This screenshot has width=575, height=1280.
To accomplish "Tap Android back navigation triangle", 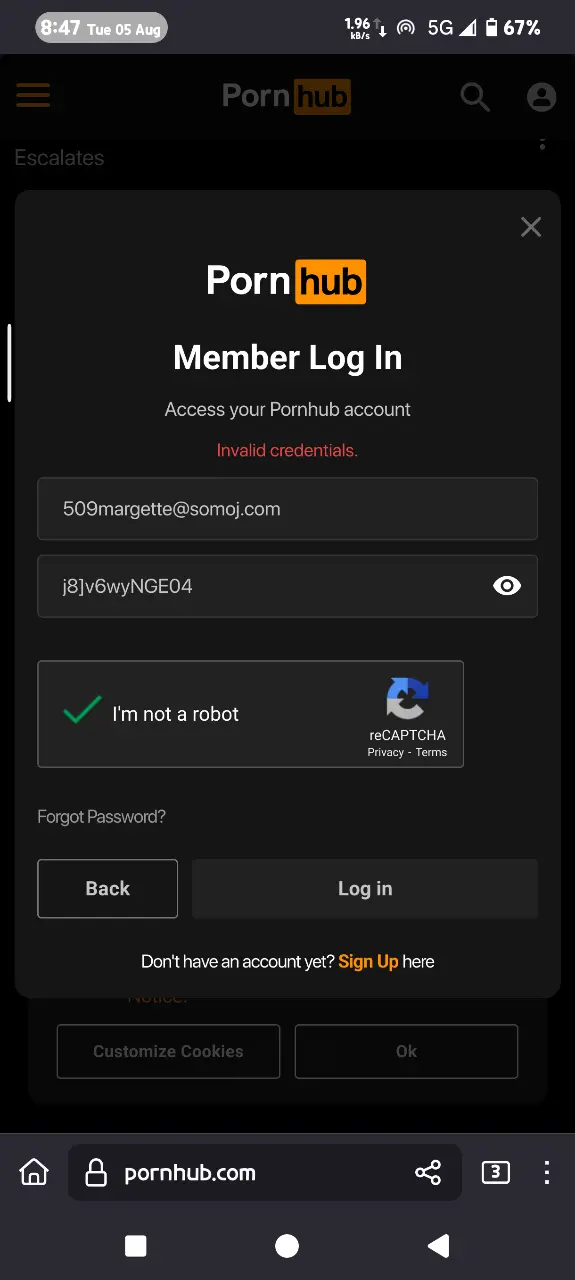I will click(438, 1245).
